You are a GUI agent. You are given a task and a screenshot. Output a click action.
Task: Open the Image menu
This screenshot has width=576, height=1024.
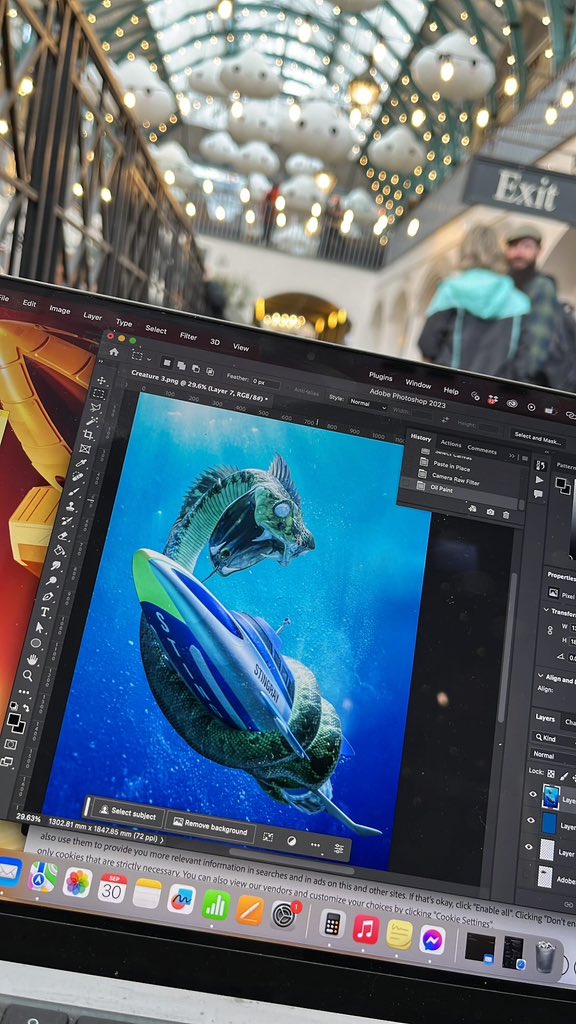(x=59, y=309)
